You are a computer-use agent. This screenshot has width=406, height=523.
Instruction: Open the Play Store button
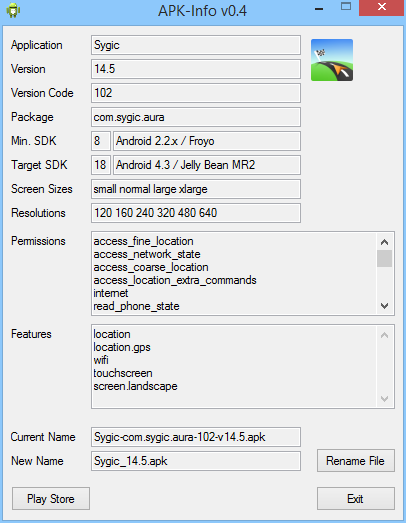(51, 499)
